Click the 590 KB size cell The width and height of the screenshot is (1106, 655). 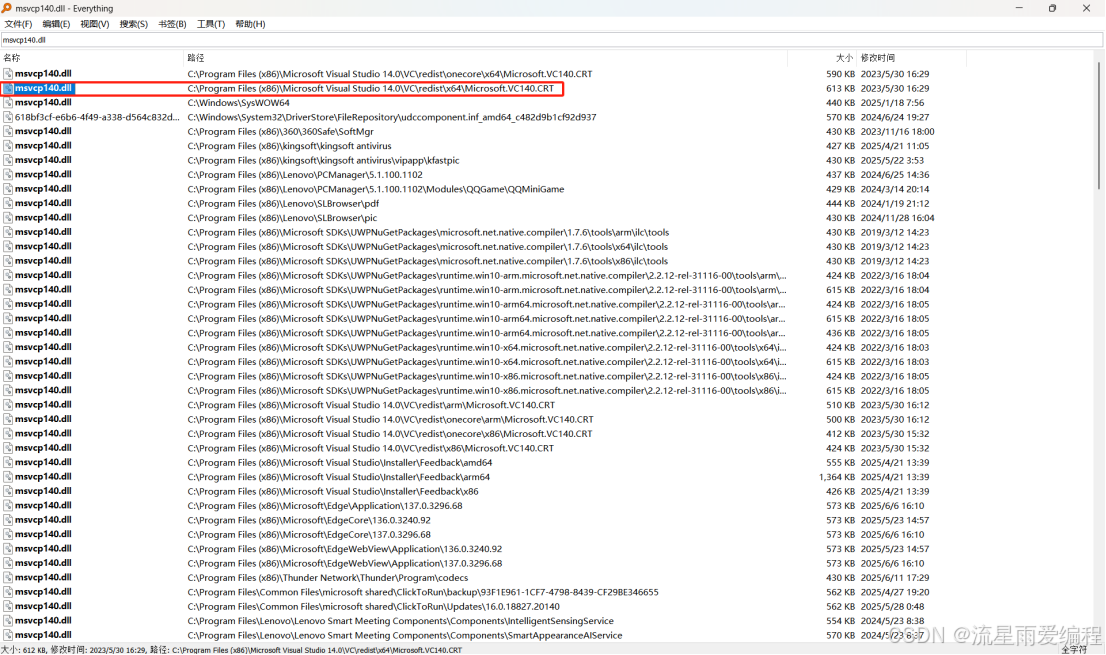[840, 74]
